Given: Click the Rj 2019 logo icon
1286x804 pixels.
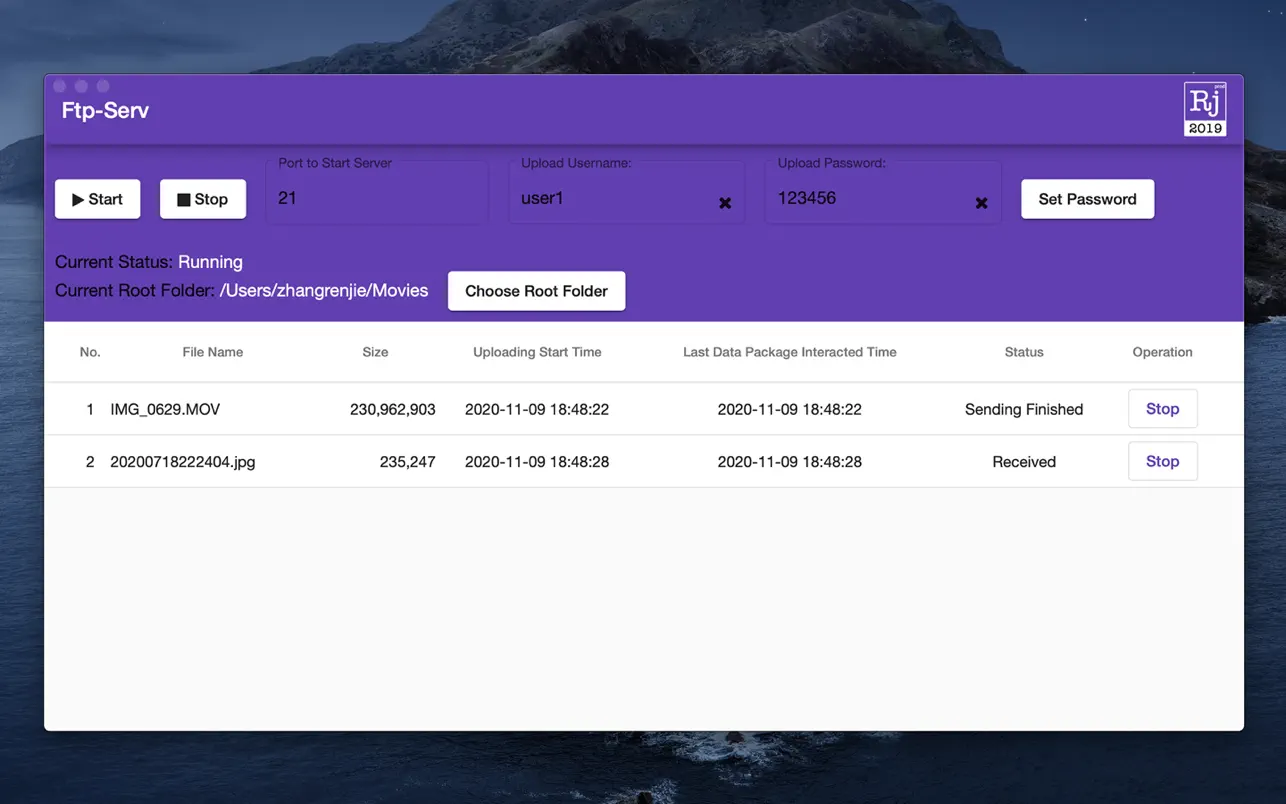Looking at the screenshot, I should pyautogui.click(x=1204, y=109).
